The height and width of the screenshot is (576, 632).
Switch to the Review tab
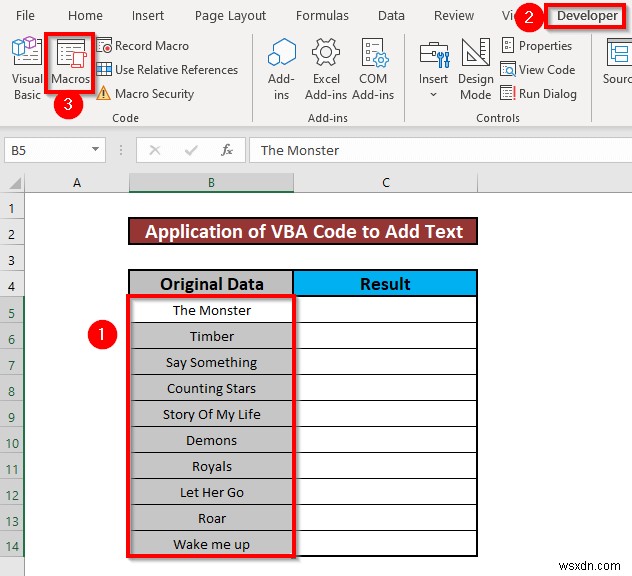click(454, 15)
